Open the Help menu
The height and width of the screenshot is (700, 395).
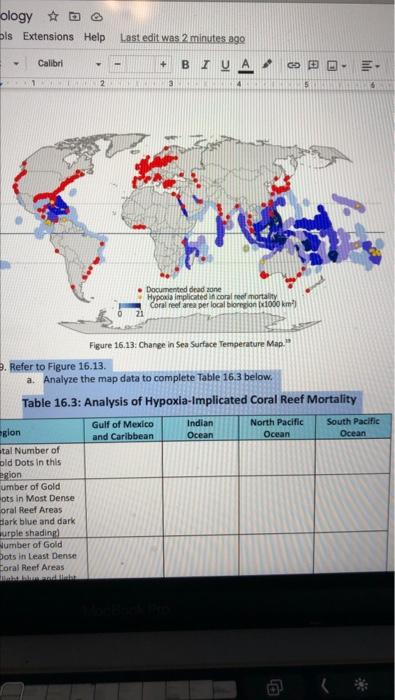pos(94,37)
